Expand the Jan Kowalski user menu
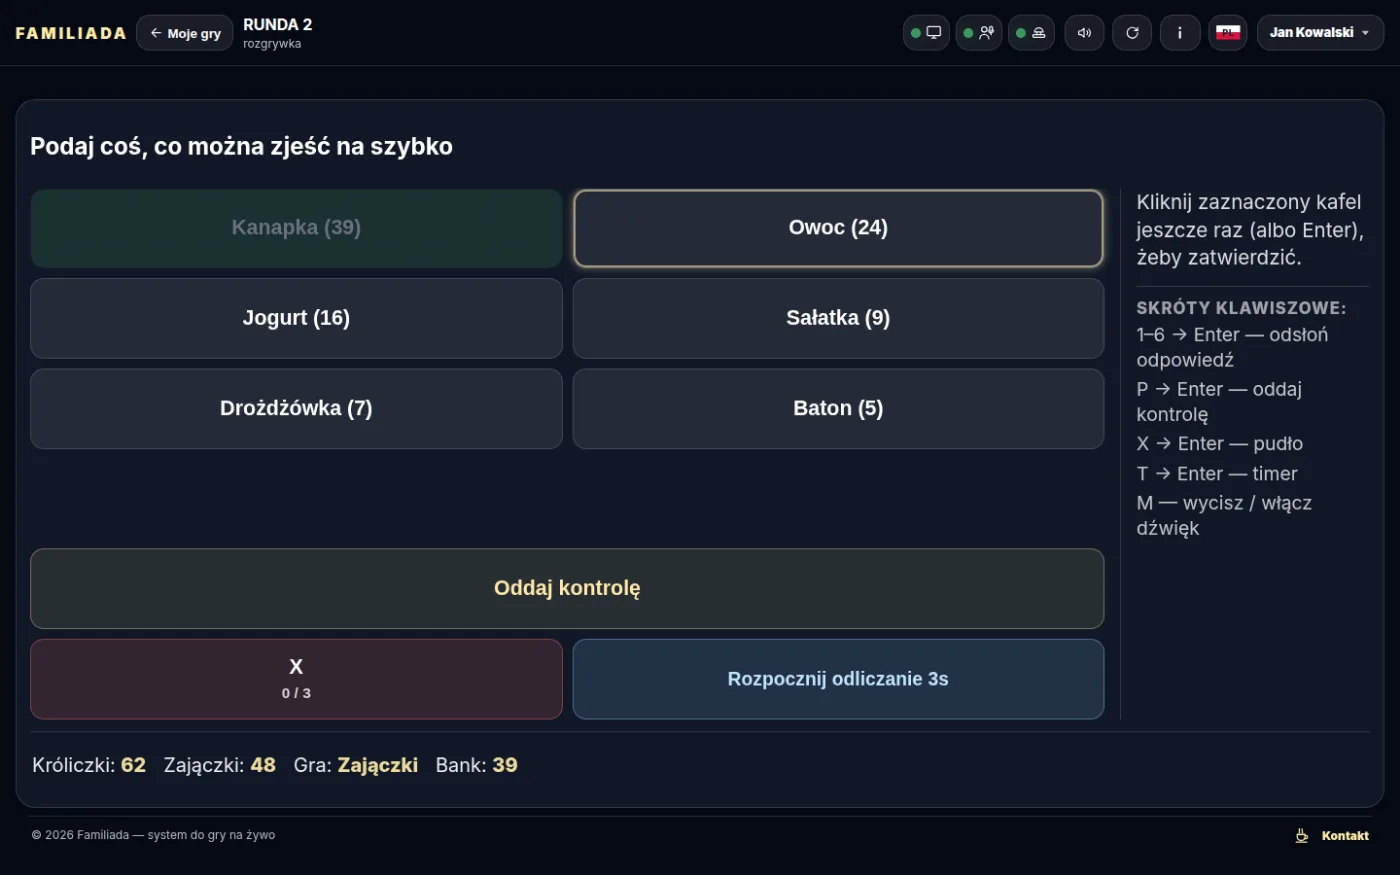This screenshot has height=875, width=1400. tap(1320, 33)
